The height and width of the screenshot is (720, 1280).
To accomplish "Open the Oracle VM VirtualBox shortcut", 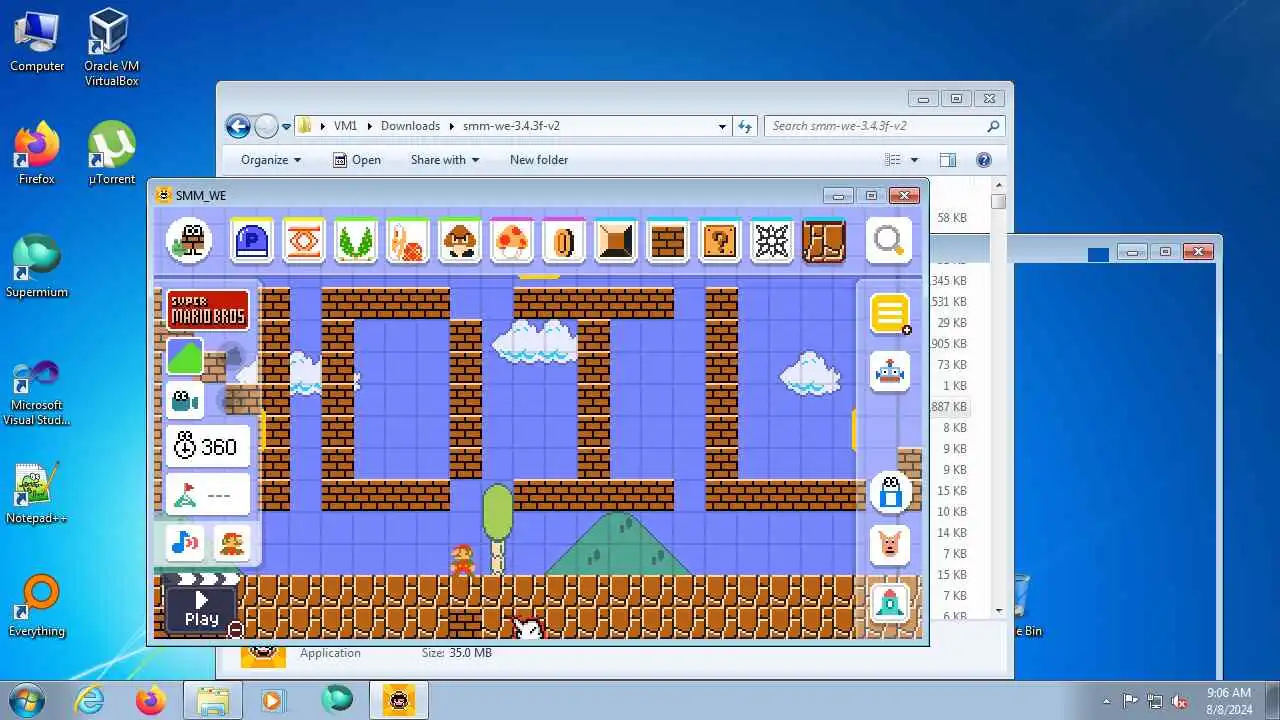I will coord(111,47).
